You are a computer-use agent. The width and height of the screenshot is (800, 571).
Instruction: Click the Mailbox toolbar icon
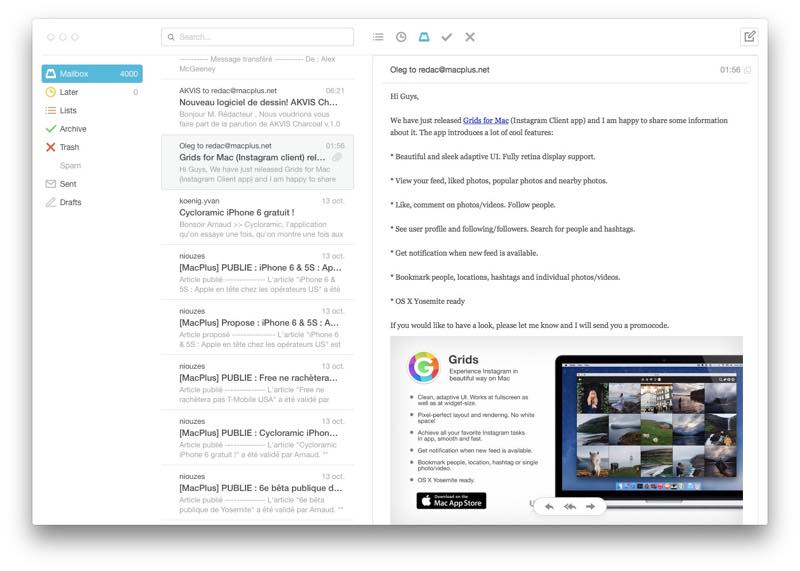point(424,37)
